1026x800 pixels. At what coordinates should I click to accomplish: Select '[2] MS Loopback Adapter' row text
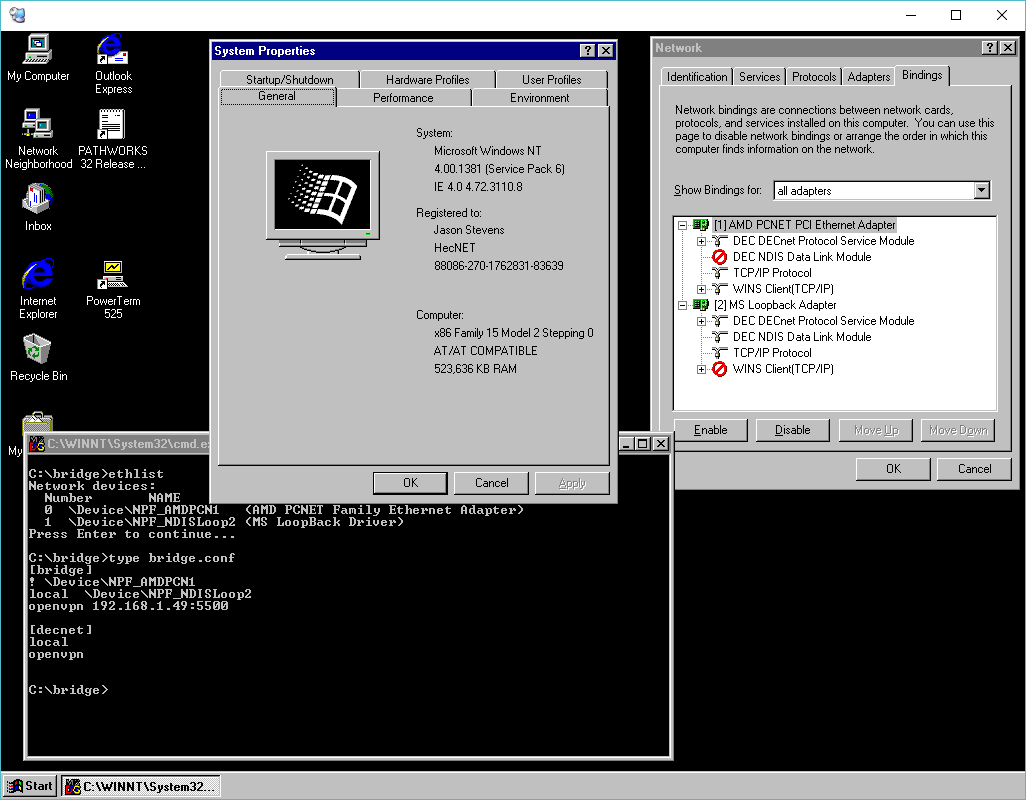pyautogui.click(x=775, y=305)
